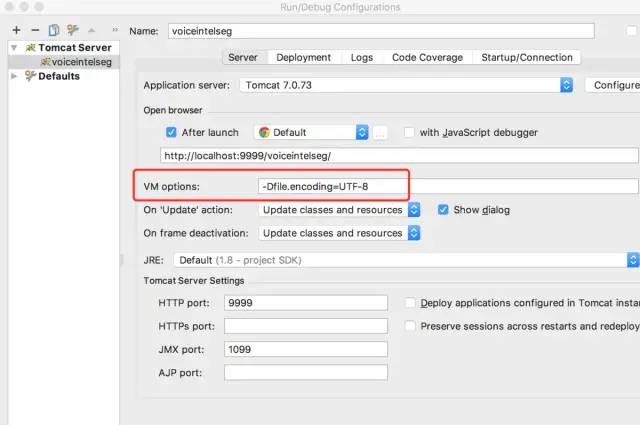Enable with JavaScript debugger checkbox
Image resolution: width=640 pixels, height=425 pixels.
point(409,132)
